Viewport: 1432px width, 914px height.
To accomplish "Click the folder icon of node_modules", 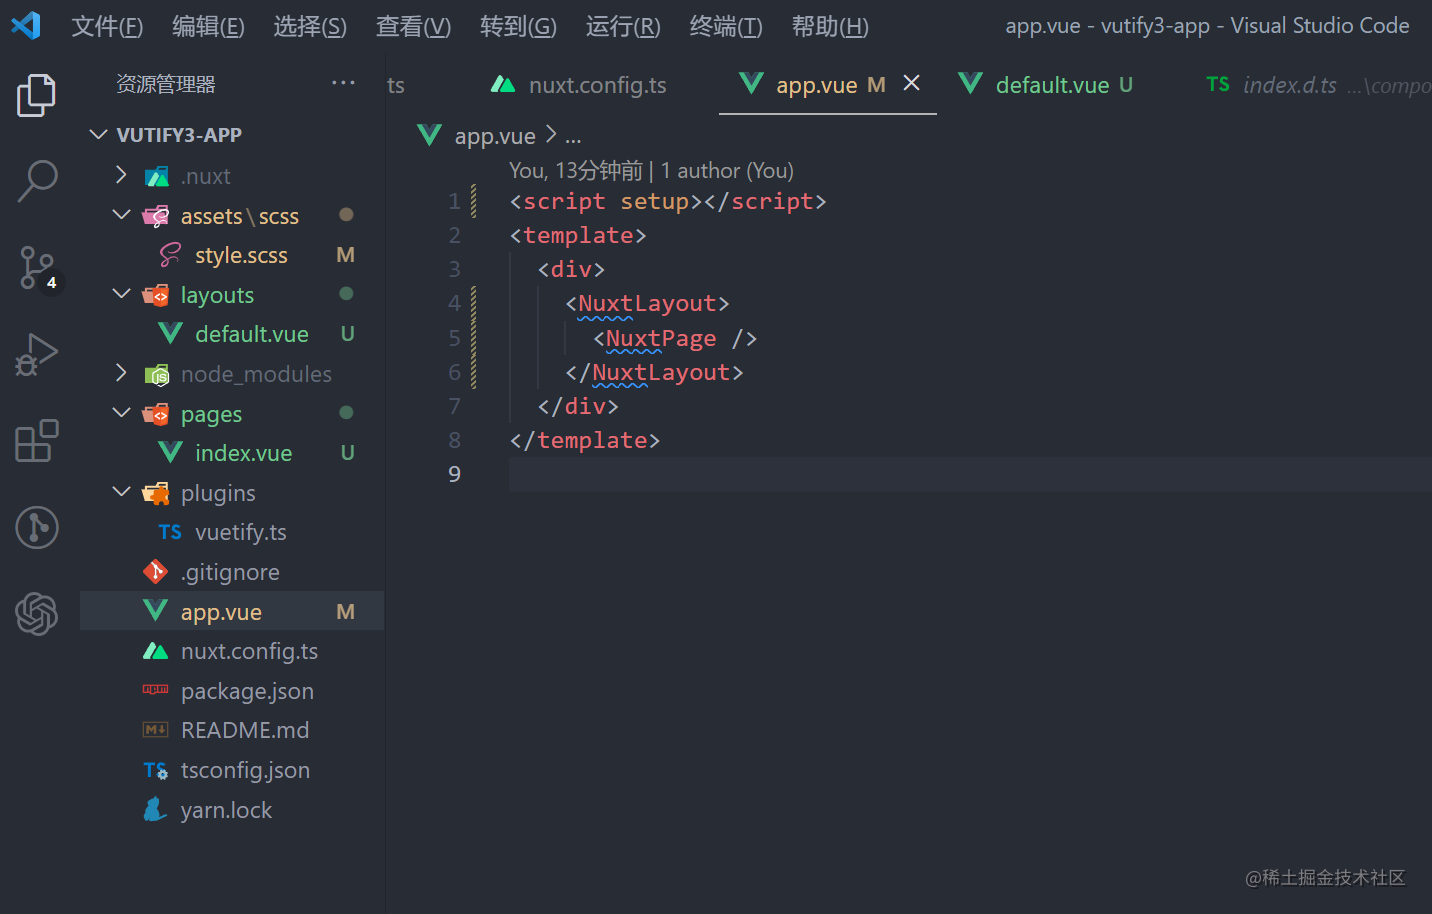I will pos(156,374).
